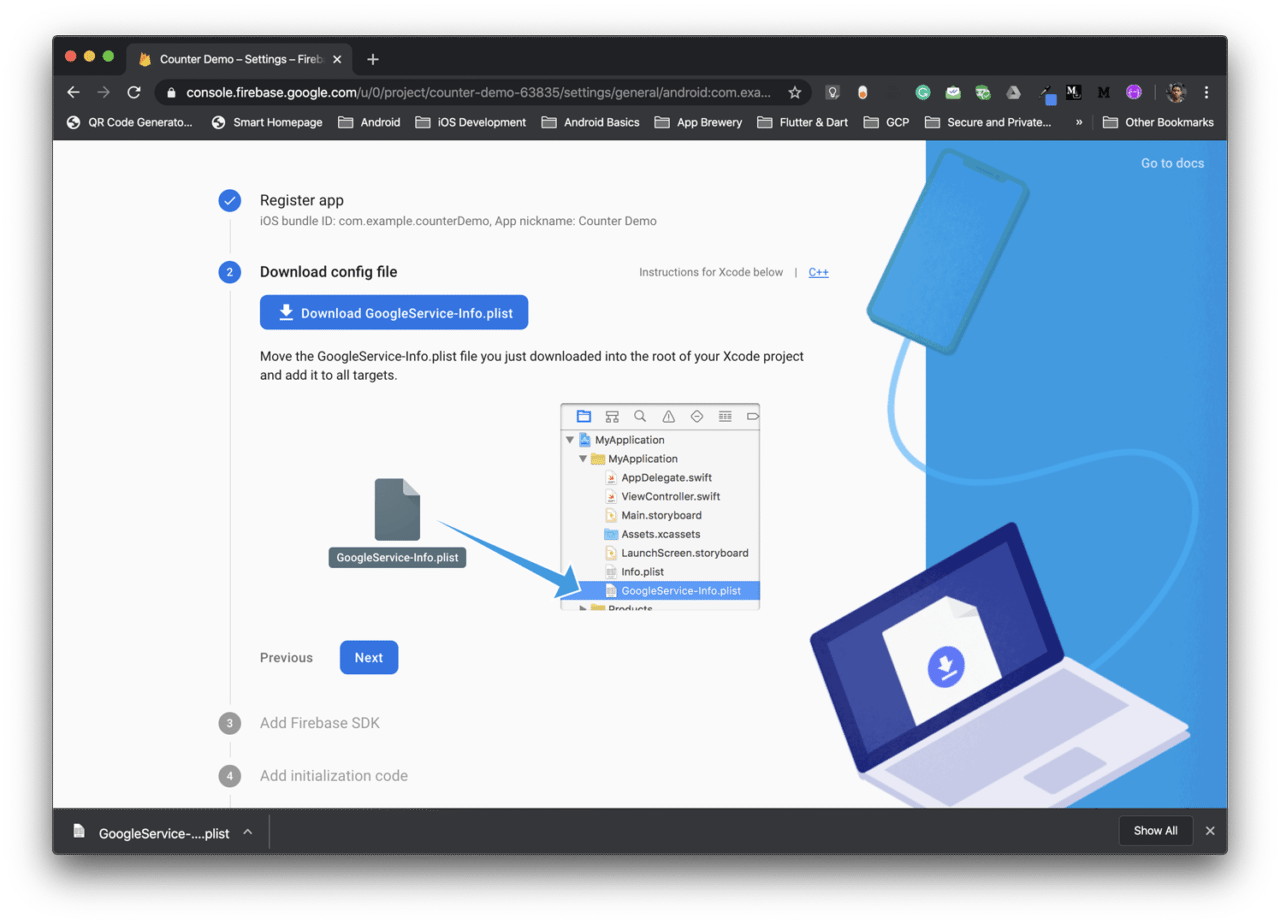Click the Register app step checkmark
1280x924 pixels.
tap(230, 200)
